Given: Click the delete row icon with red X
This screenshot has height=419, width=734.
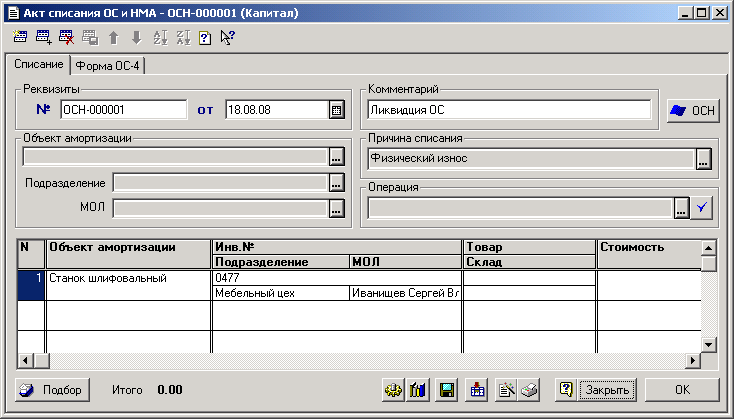Looking at the screenshot, I should (x=66, y=38).
